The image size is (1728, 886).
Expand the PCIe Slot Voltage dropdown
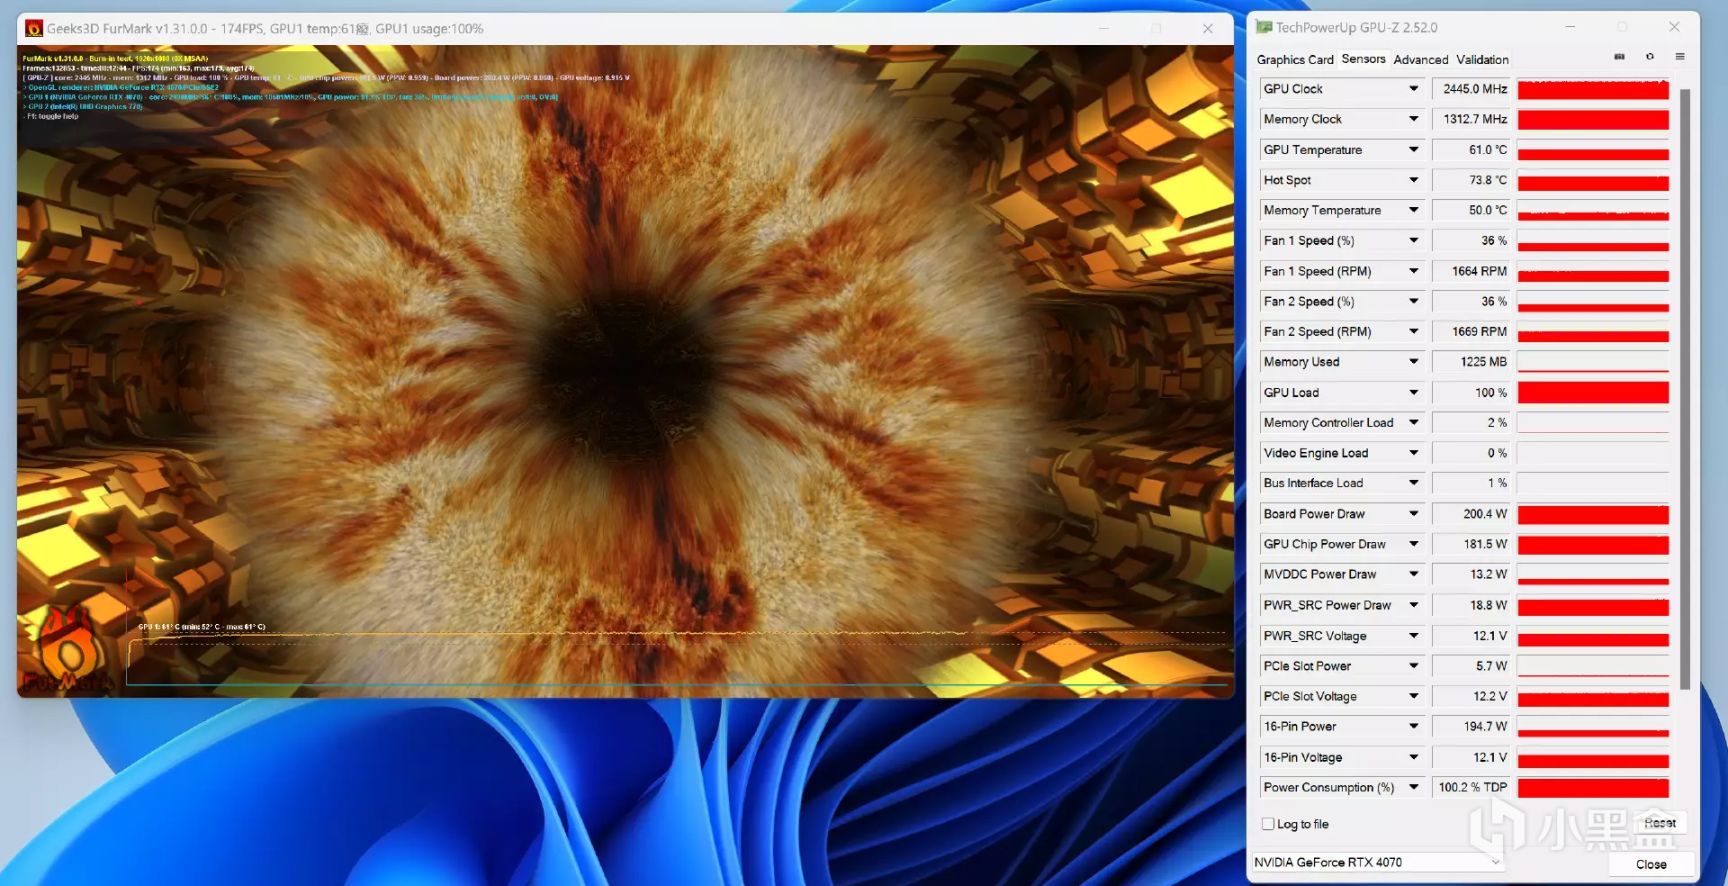click(x=1414, y=696)
